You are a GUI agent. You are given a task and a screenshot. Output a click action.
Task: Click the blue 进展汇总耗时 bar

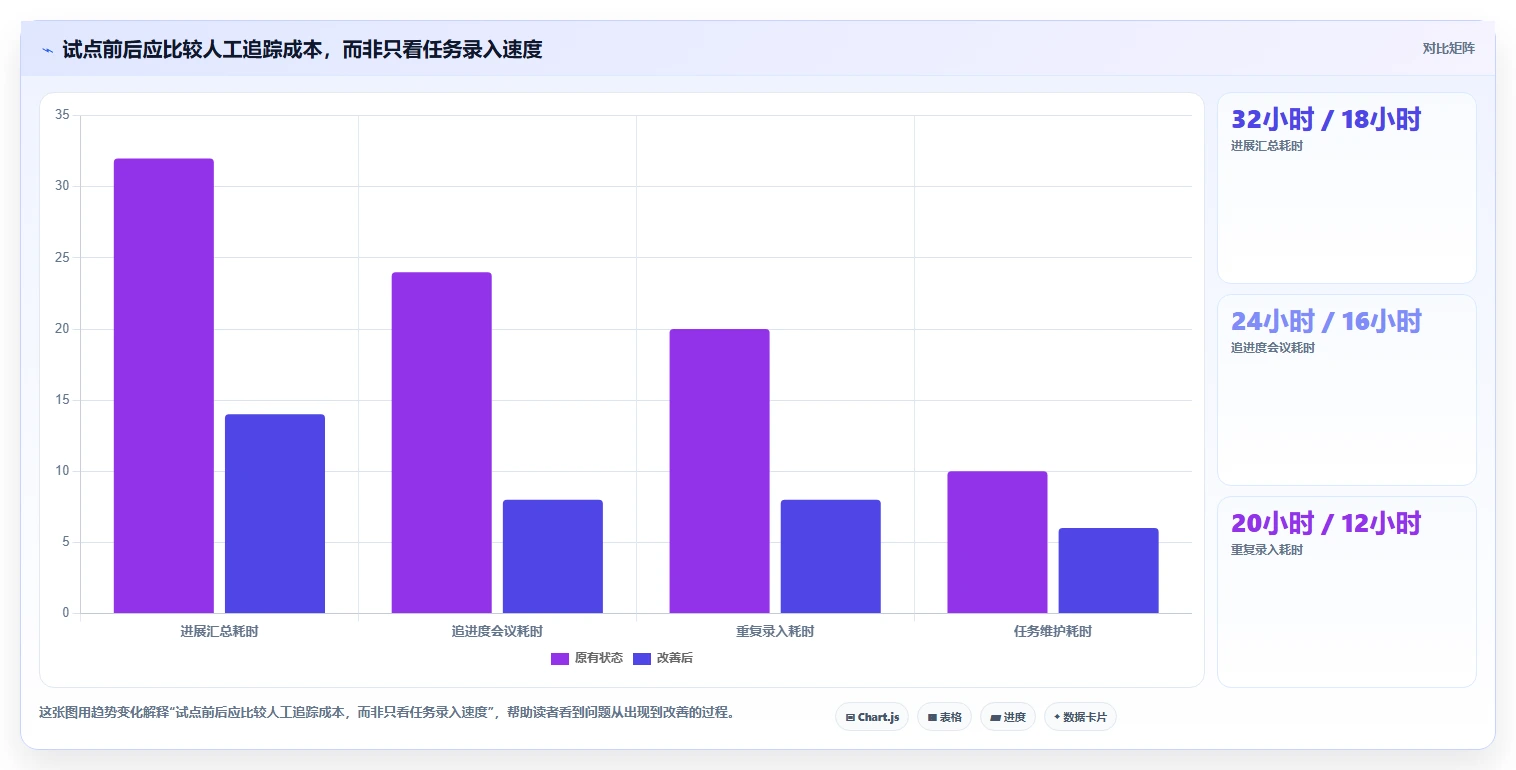click(275, 514)
